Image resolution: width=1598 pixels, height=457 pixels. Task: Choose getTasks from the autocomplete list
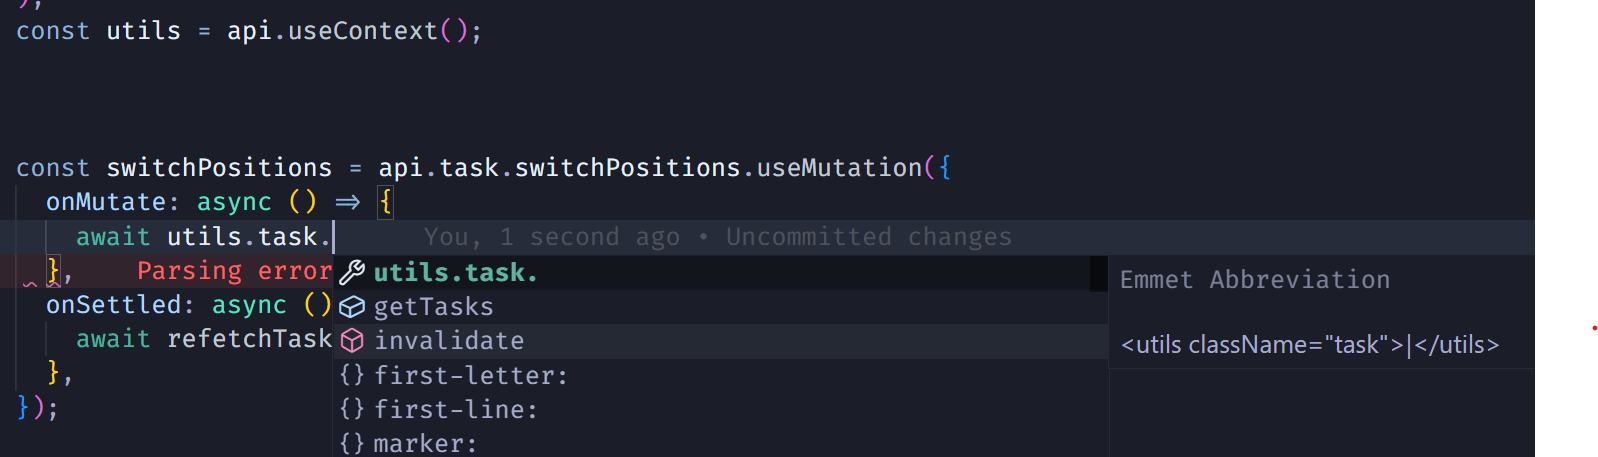[433, 306]
